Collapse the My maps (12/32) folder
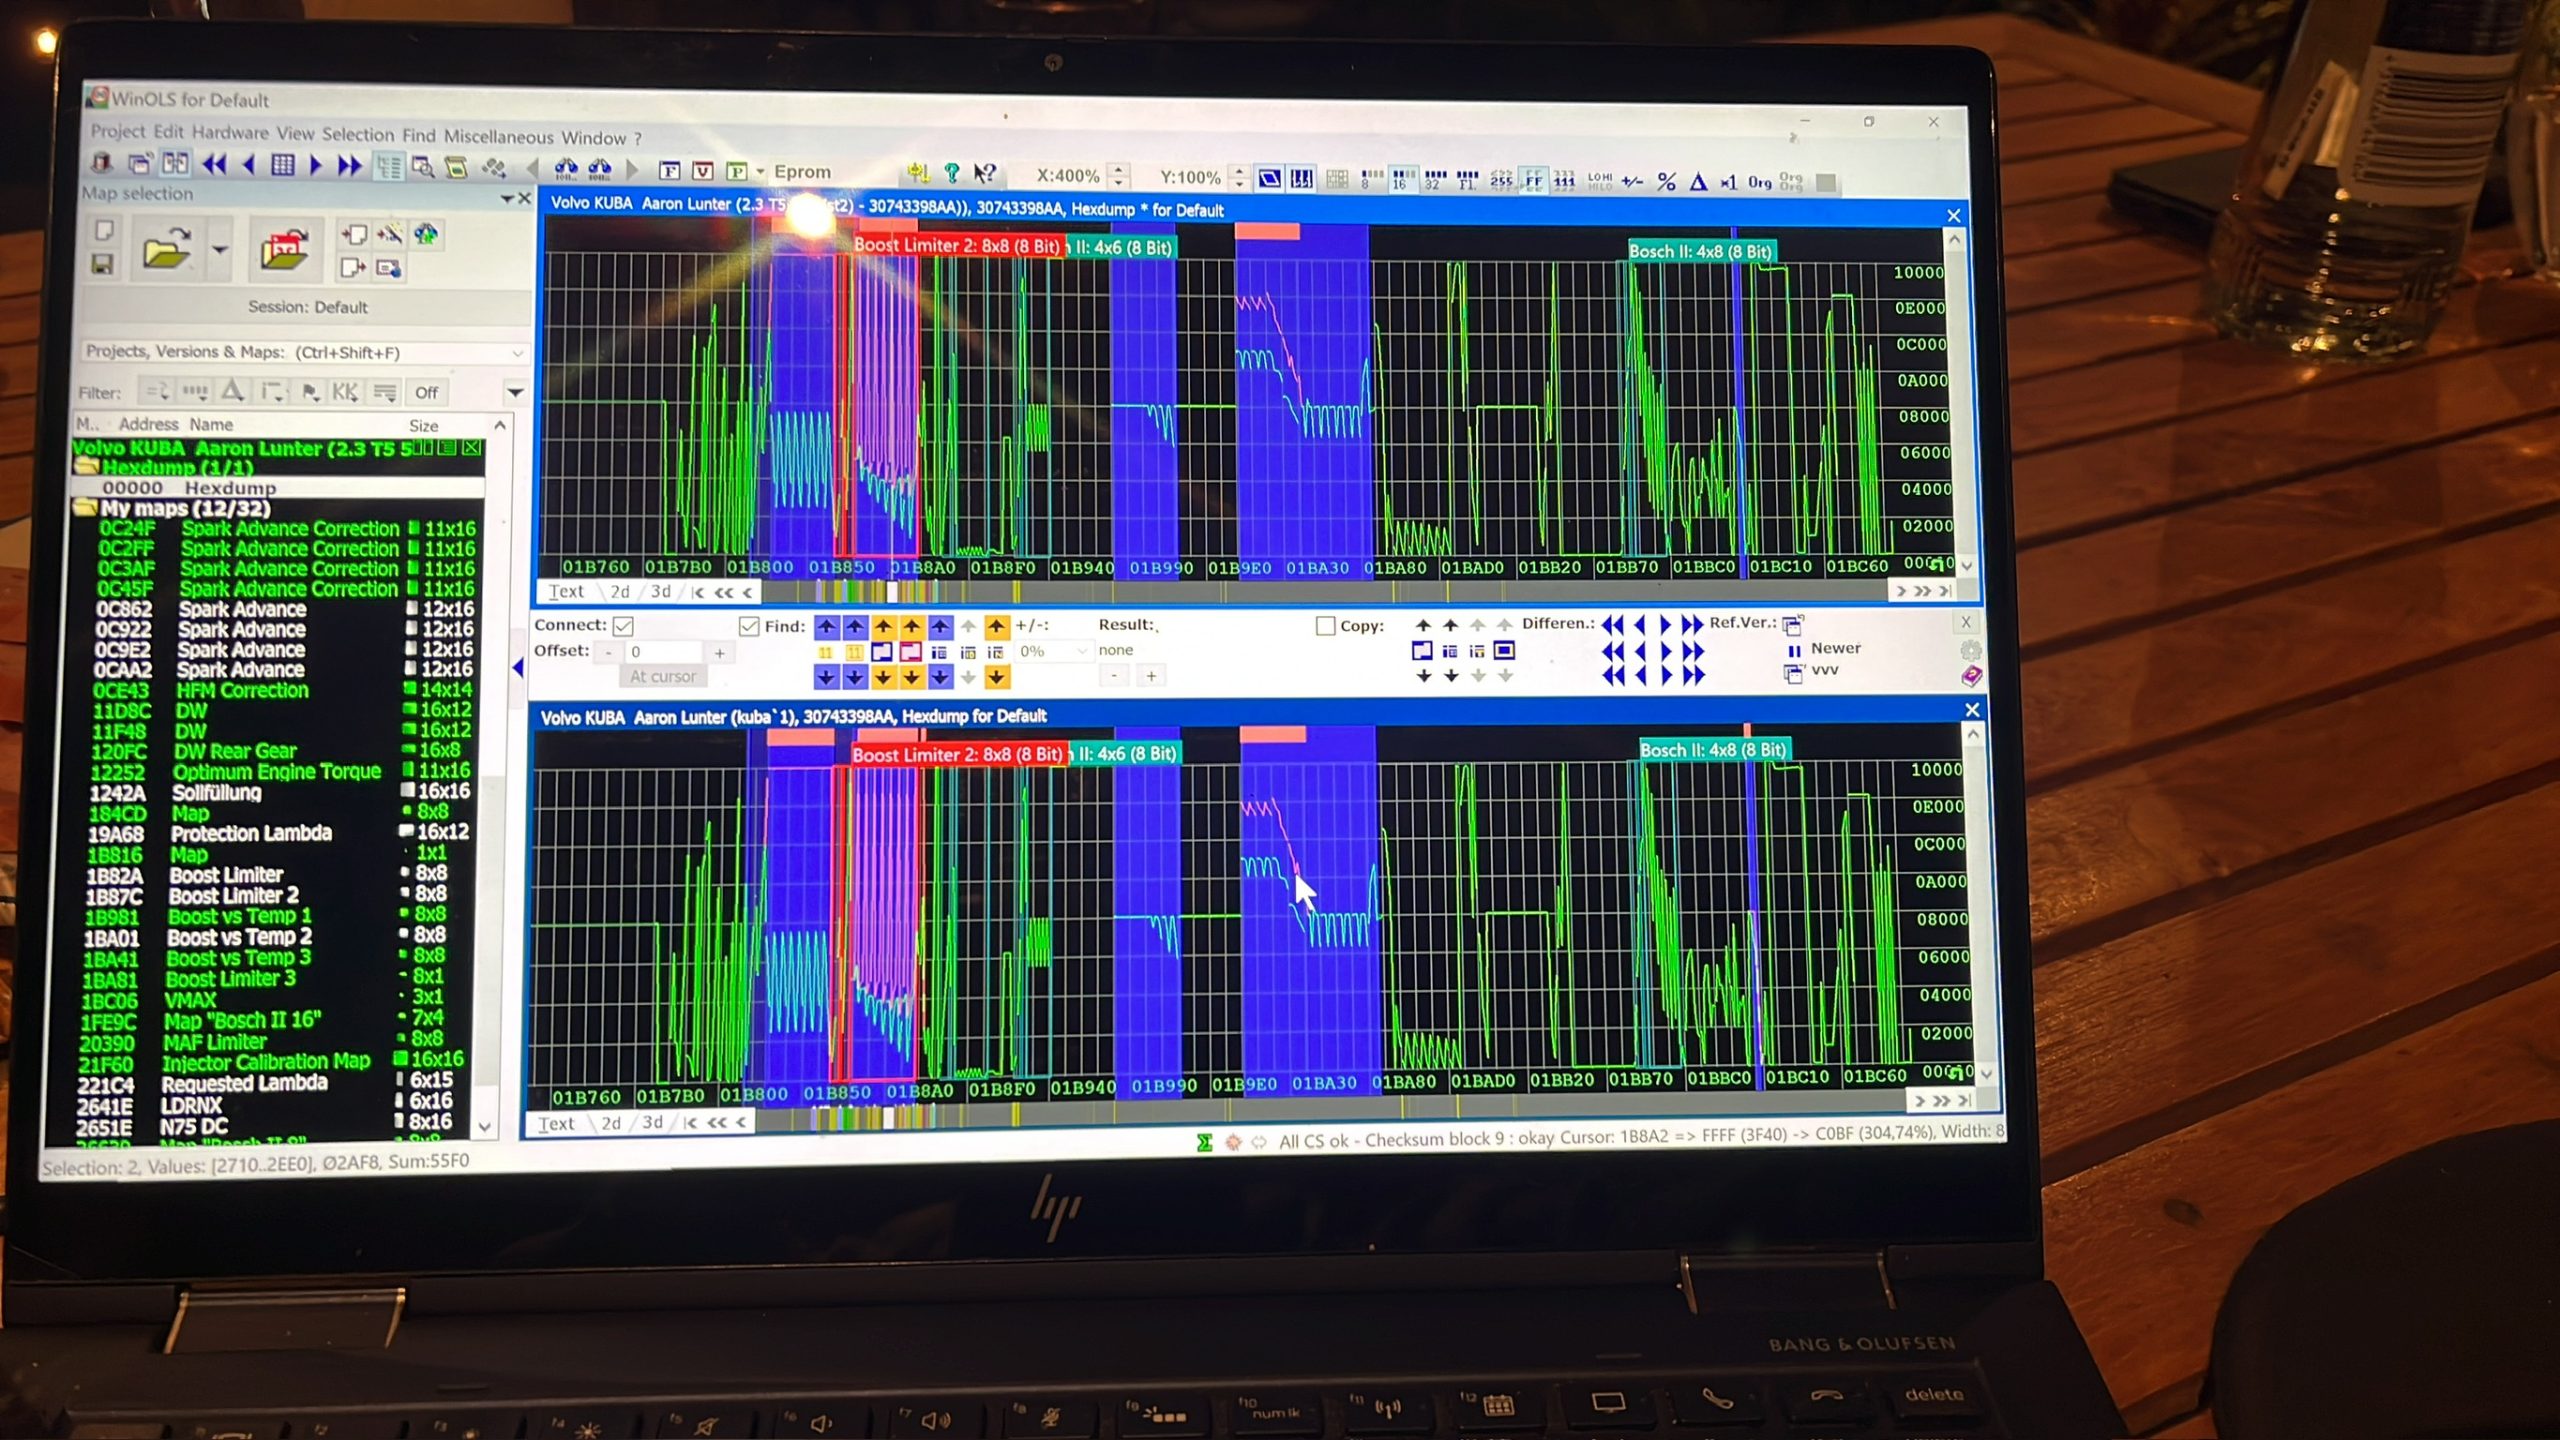 86,508
